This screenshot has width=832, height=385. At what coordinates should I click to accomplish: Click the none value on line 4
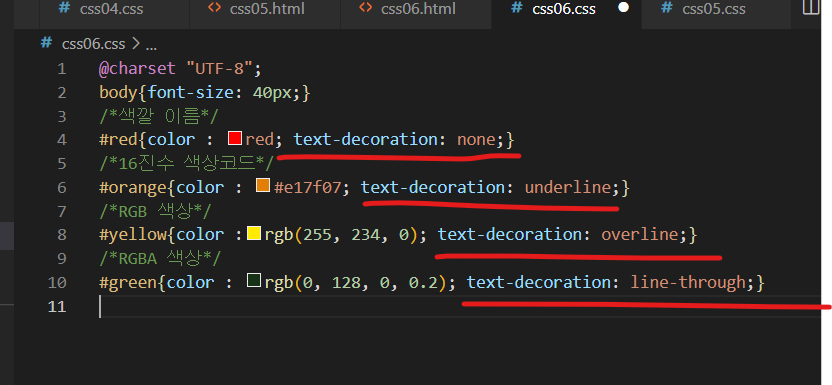click(x=476, y=140)
